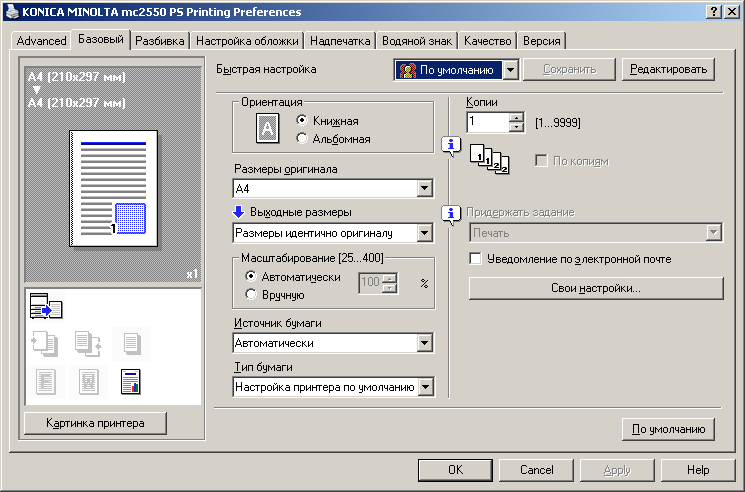
Task: Click the greyed single sheet icon in summary panel
Action: pos(131,343)
